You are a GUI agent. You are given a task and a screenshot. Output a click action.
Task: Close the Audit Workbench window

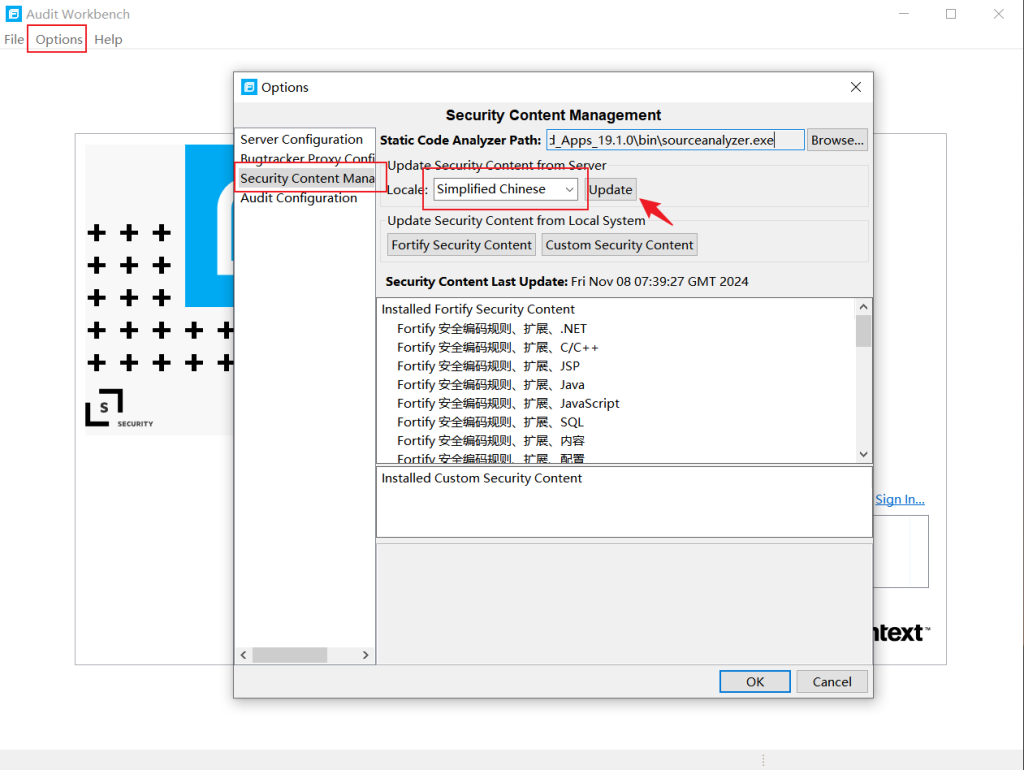click(999, 14)
